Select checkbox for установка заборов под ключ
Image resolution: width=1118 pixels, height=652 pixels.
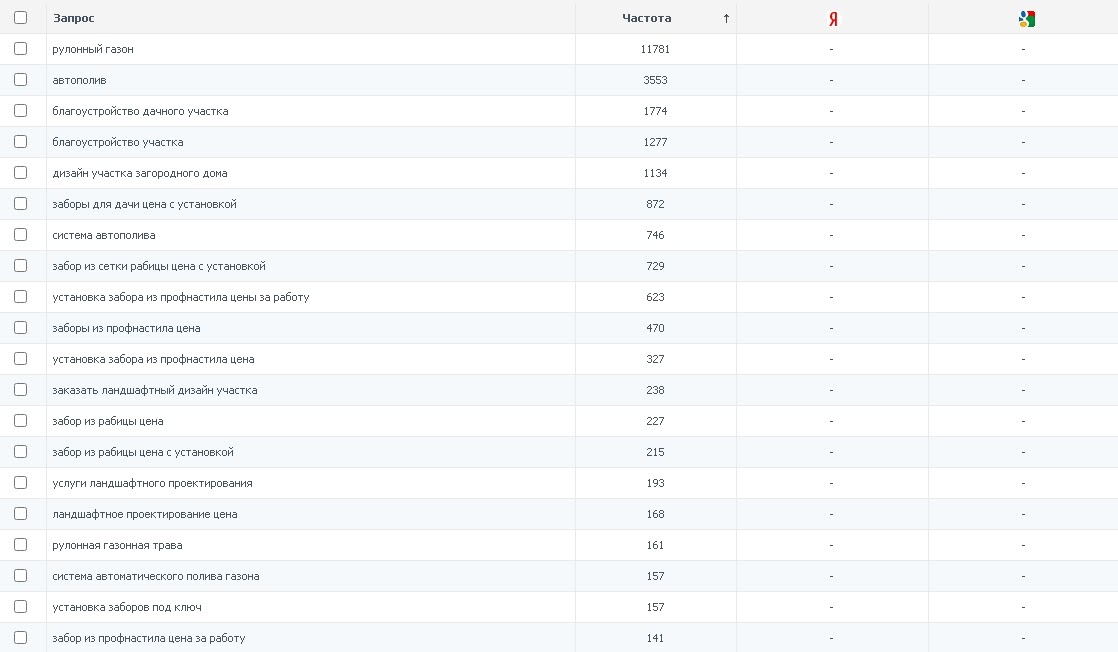tap(21, 606)
